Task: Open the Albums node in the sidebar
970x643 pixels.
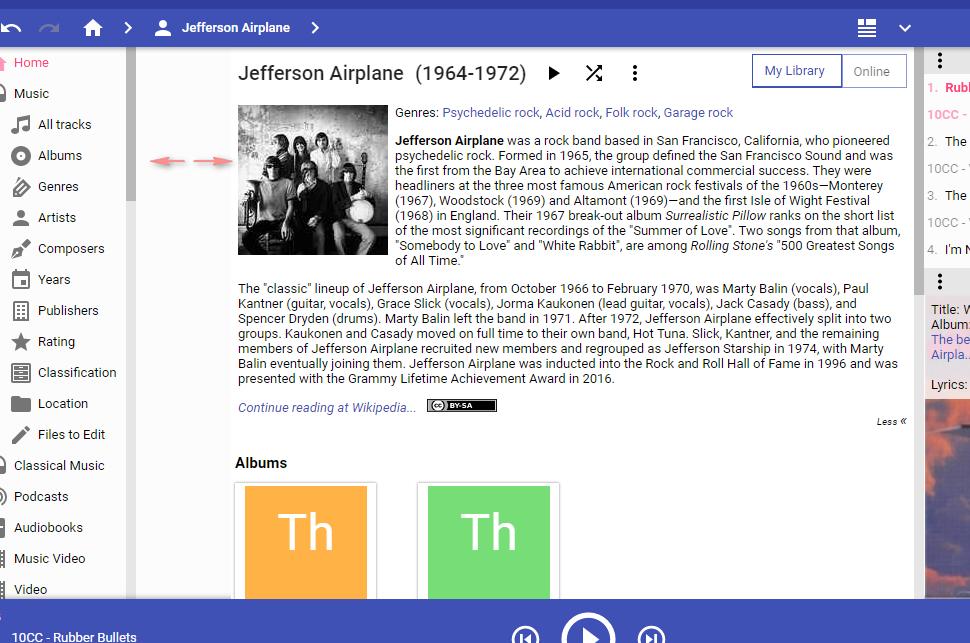Action: (x=60, y=156)
